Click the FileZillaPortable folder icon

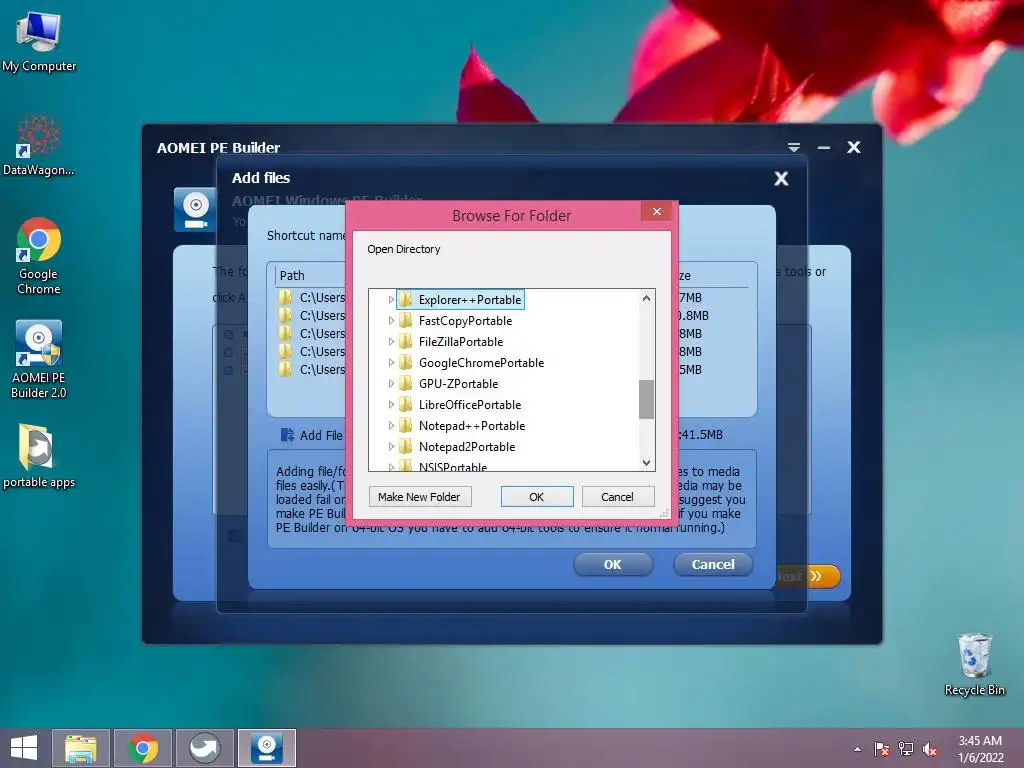tap(406, 342)
